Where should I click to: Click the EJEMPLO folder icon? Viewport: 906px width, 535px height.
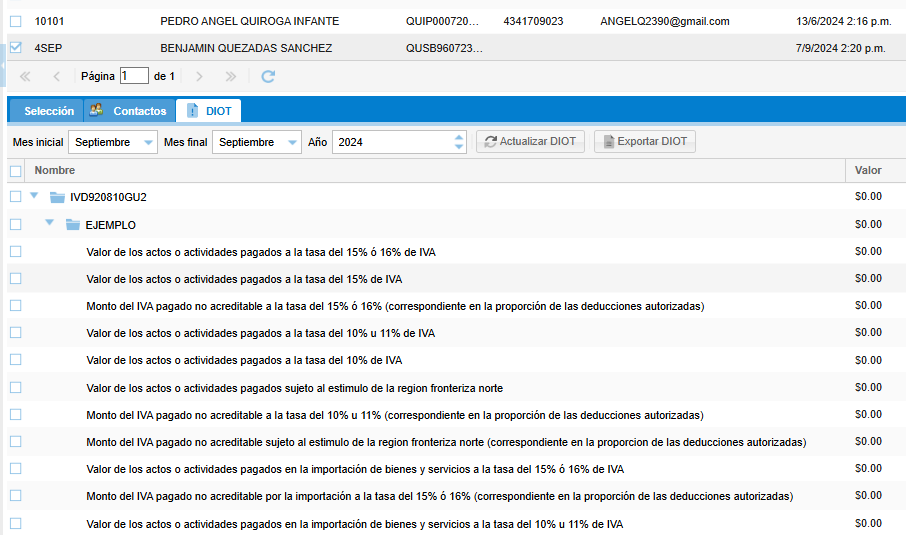coord(72,225)
